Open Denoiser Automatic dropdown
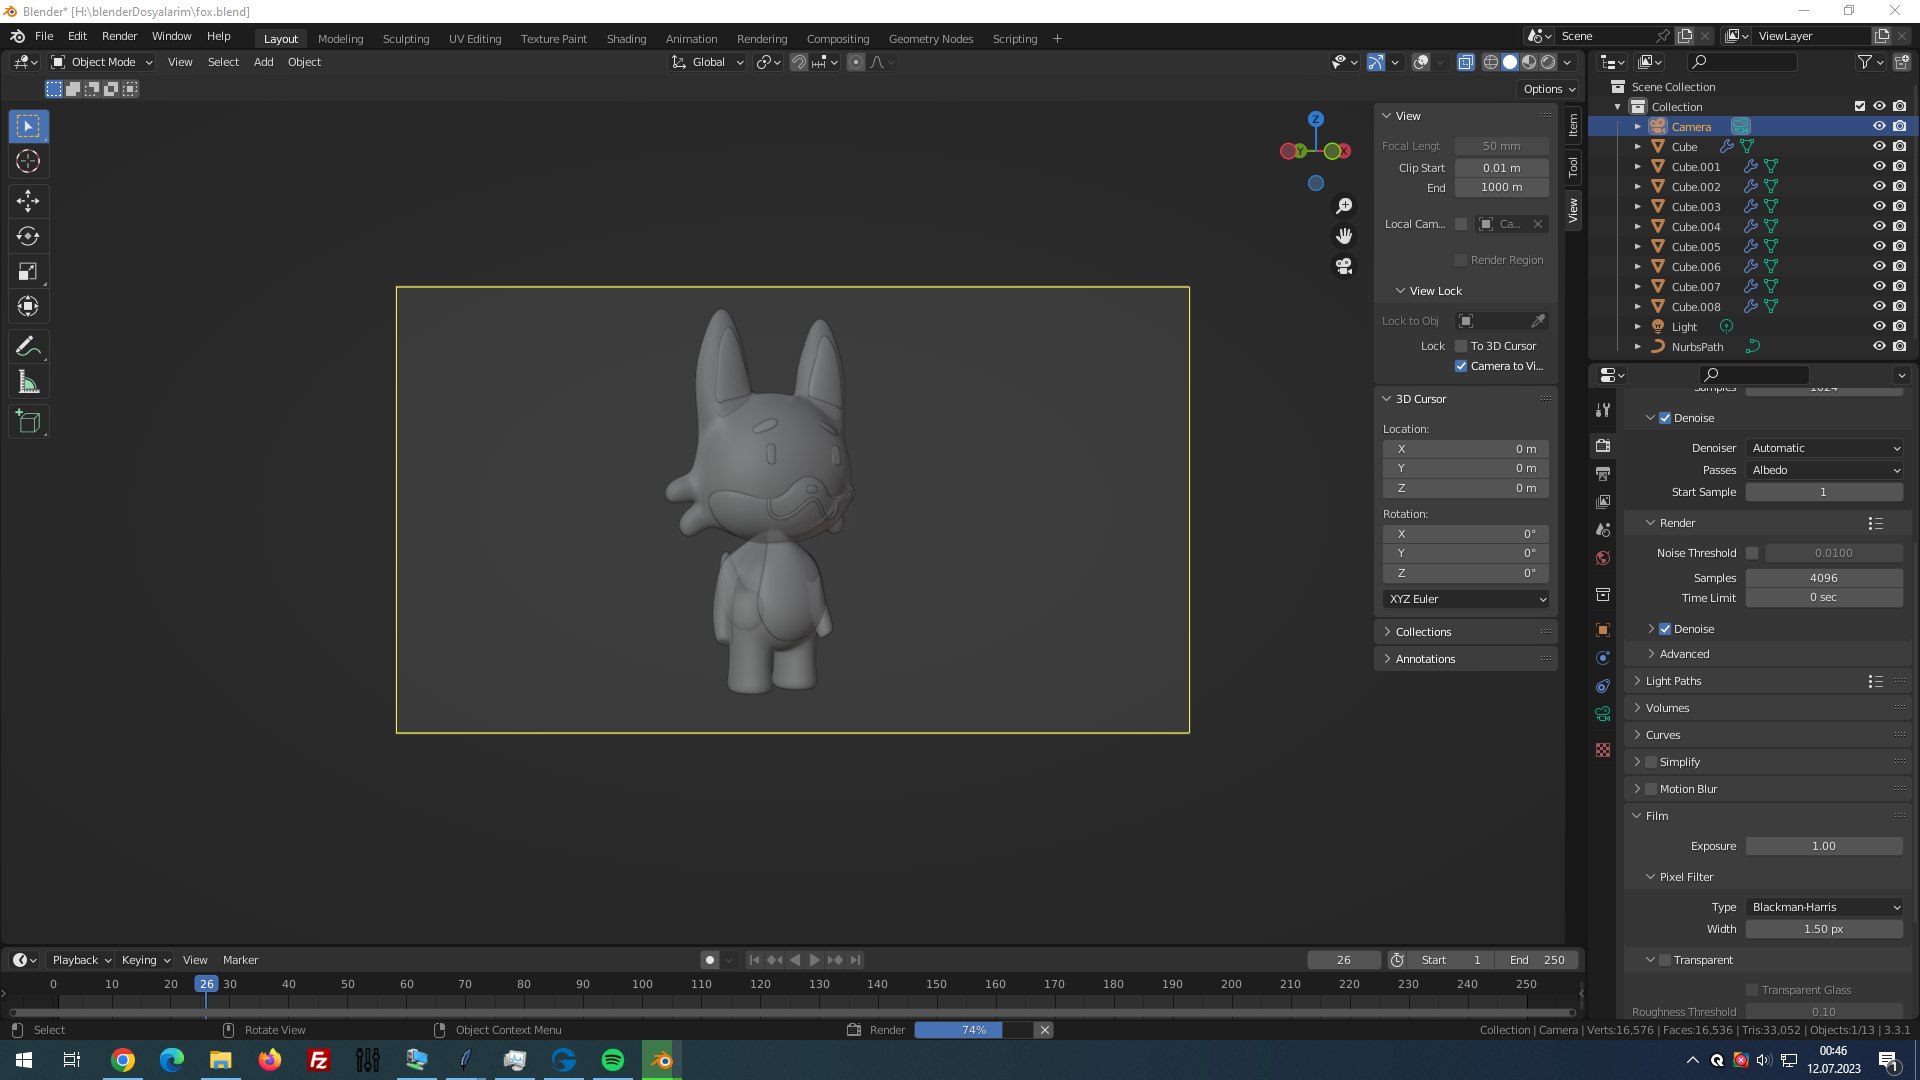Viewport: 1920px width, 1080px height. click(1824, 448)
